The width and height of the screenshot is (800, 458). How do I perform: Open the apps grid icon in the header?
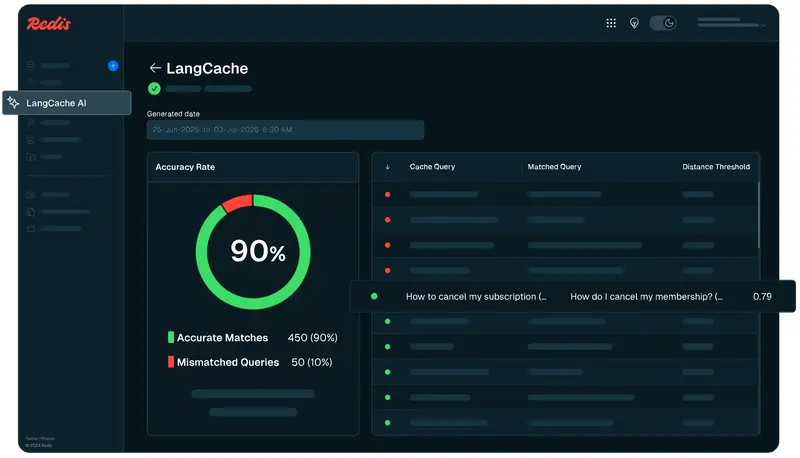(611, 23)
